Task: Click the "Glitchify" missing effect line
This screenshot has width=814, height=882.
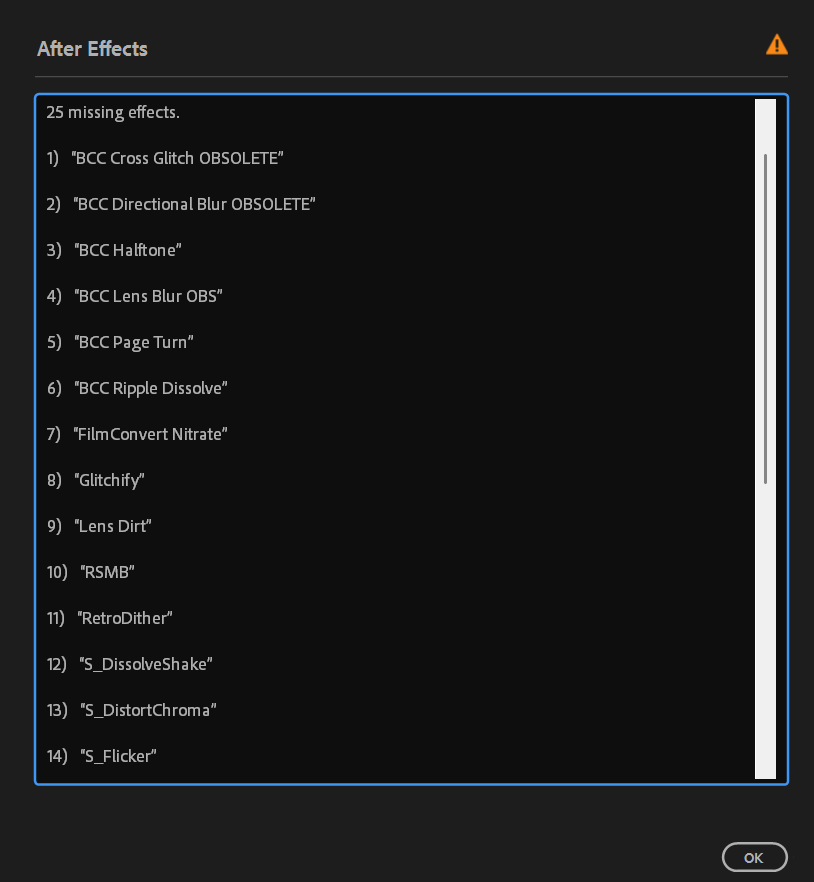Action: coord(109,480)
